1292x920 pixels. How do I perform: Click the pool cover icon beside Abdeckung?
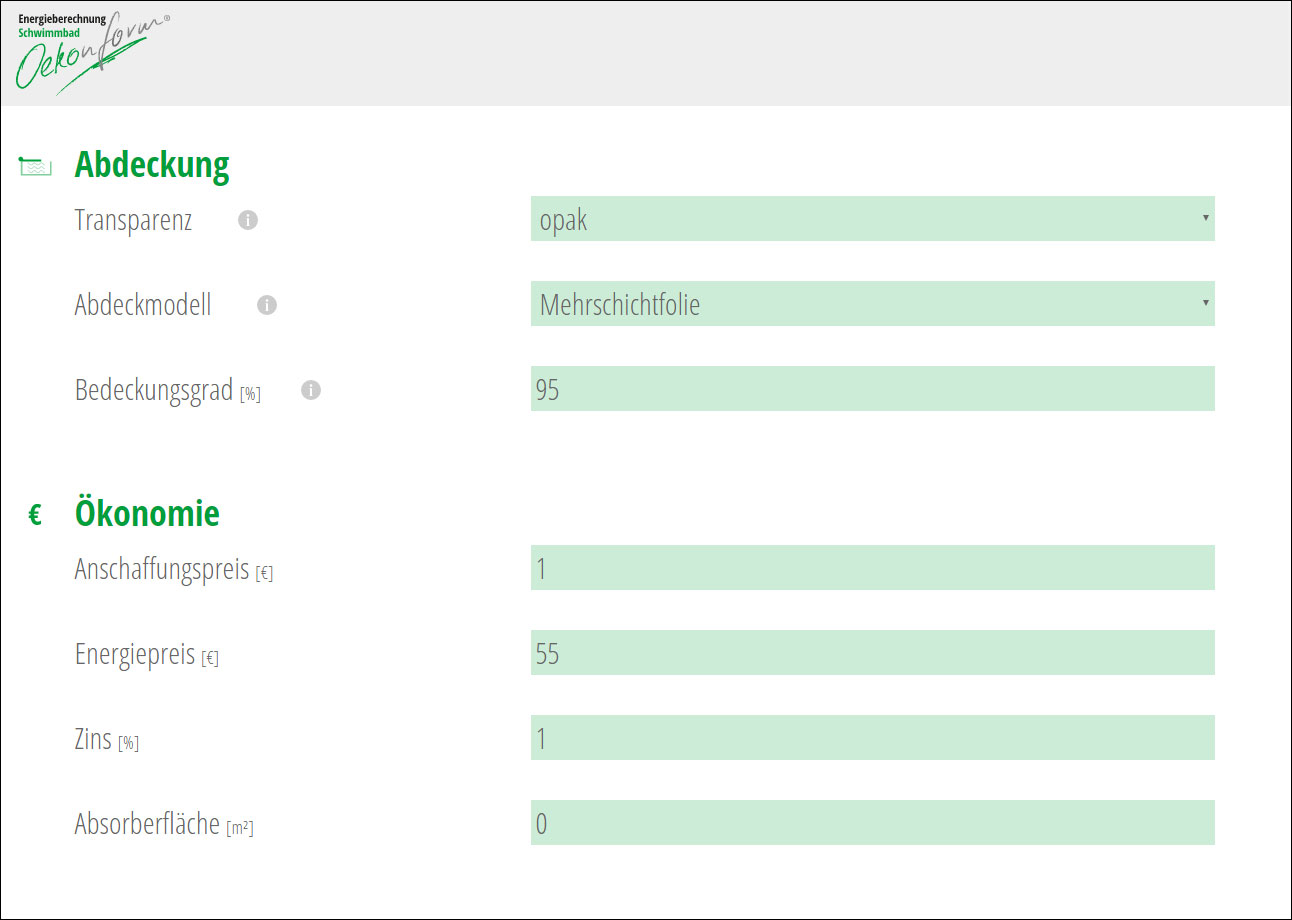pos(36,166)
